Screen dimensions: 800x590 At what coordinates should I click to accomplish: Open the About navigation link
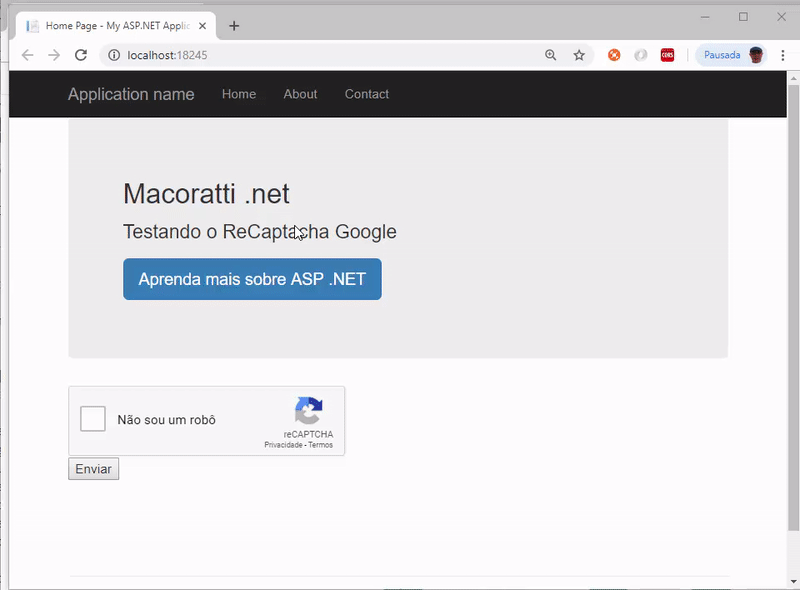click(301, 94)
